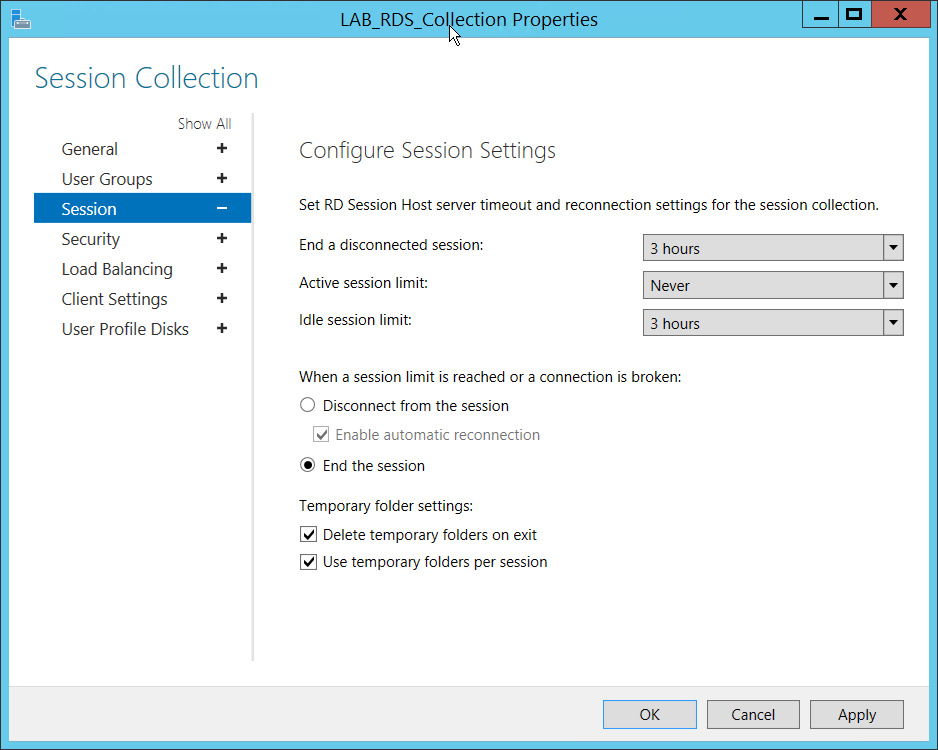This screenshot has width=938, height=750.
Task: Open Active session limit dropdown
Action: 893,286
